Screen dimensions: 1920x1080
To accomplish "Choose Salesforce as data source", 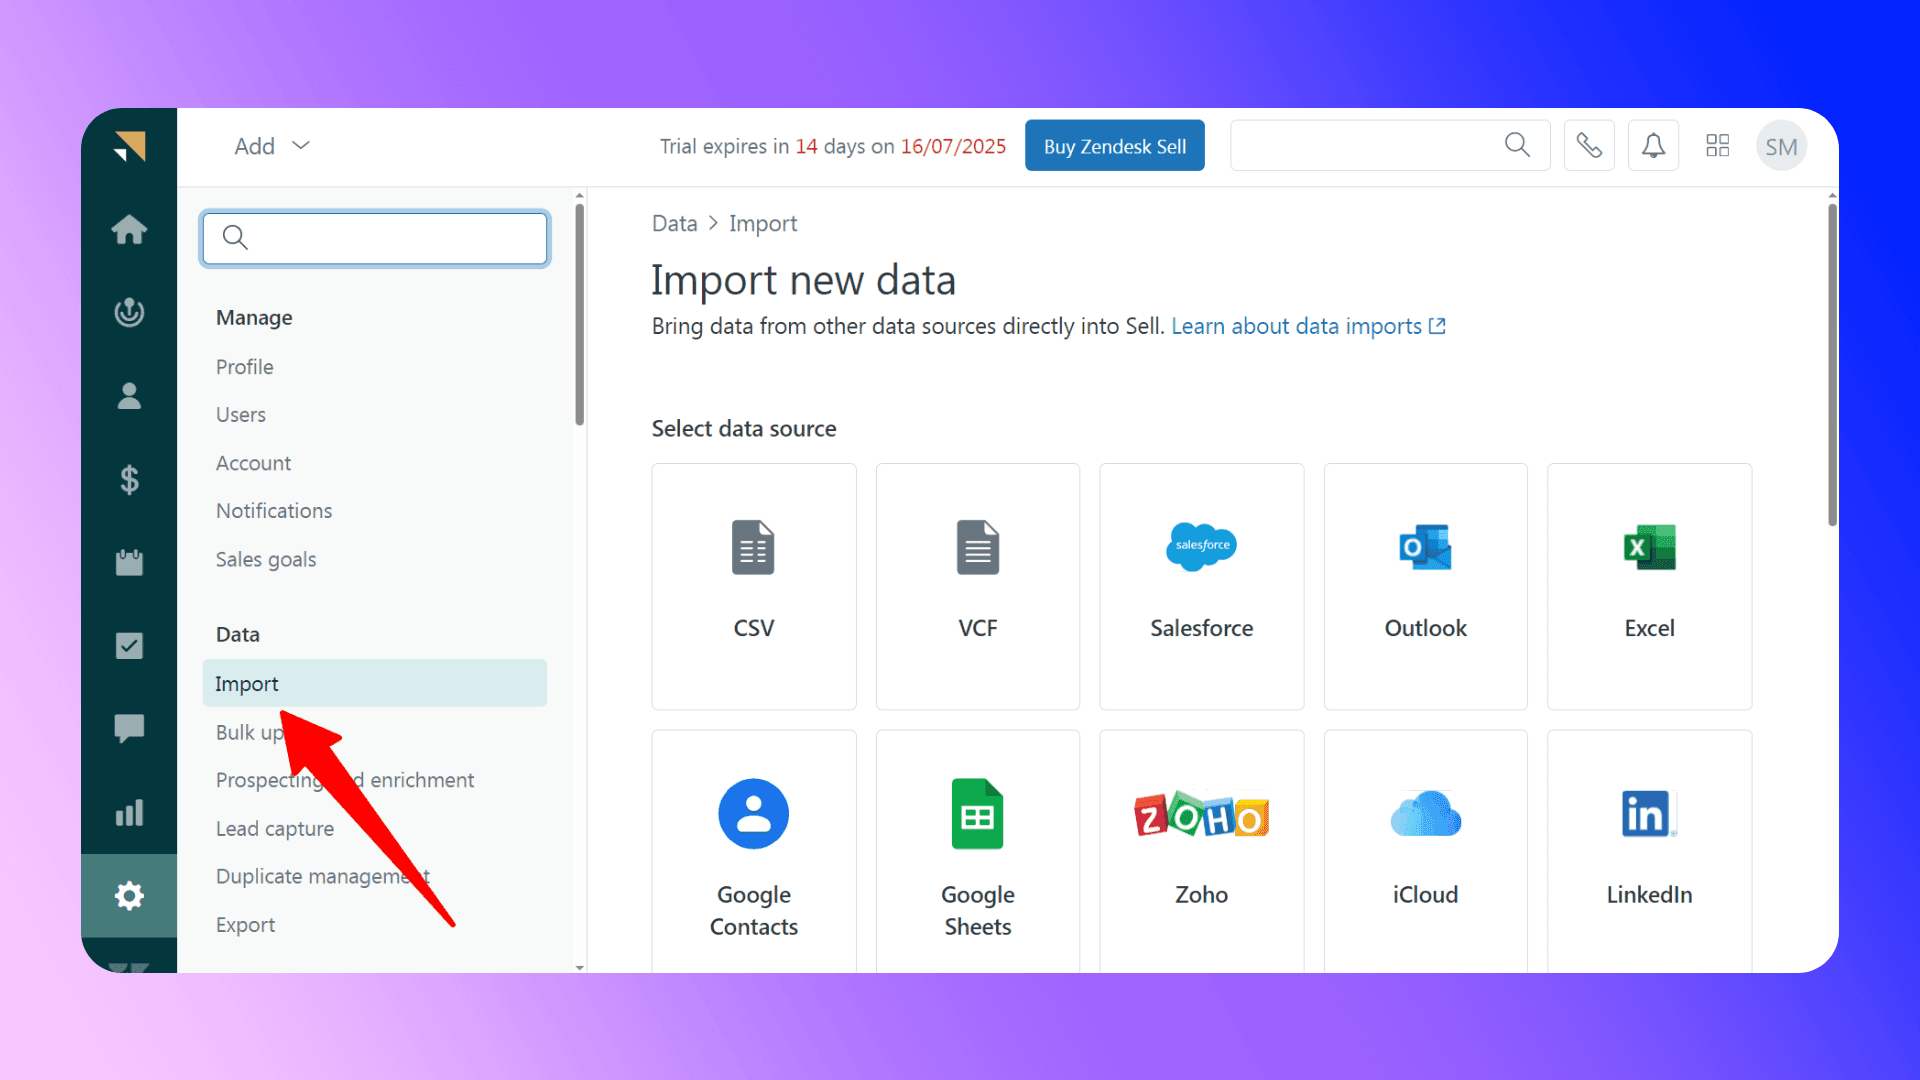I will point(1202,586).
